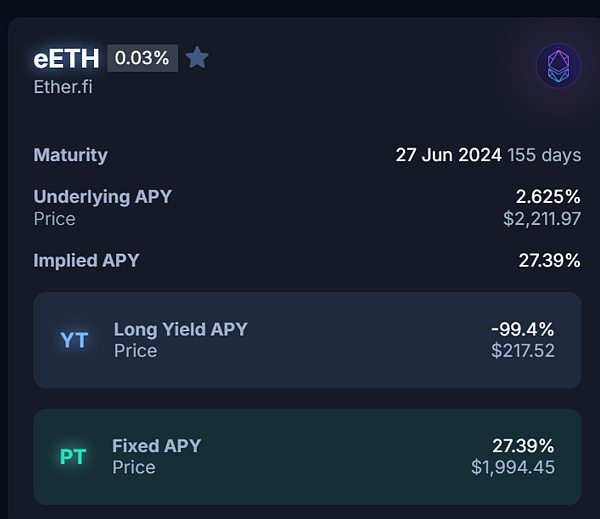Click the YT token icon

point(74,340)
